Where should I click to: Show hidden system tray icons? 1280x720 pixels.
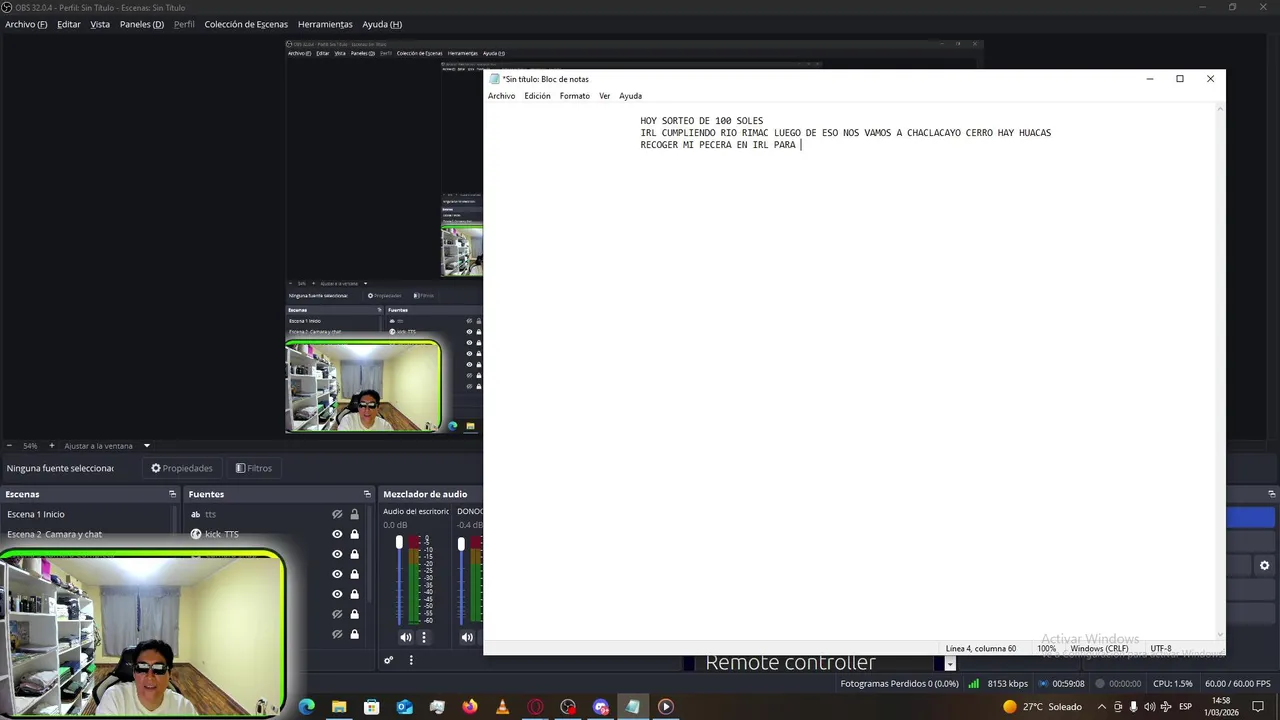[x=1102, y=707]
